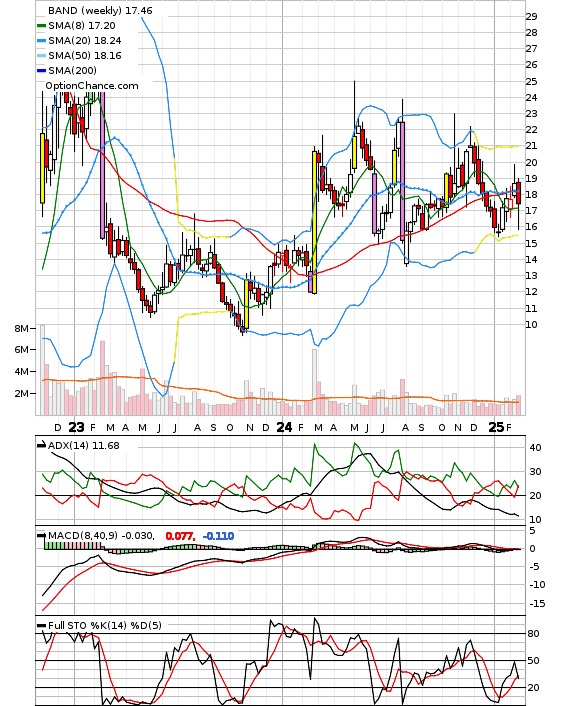
Task: Click the price level 29 on right axis
Action: 531,16
